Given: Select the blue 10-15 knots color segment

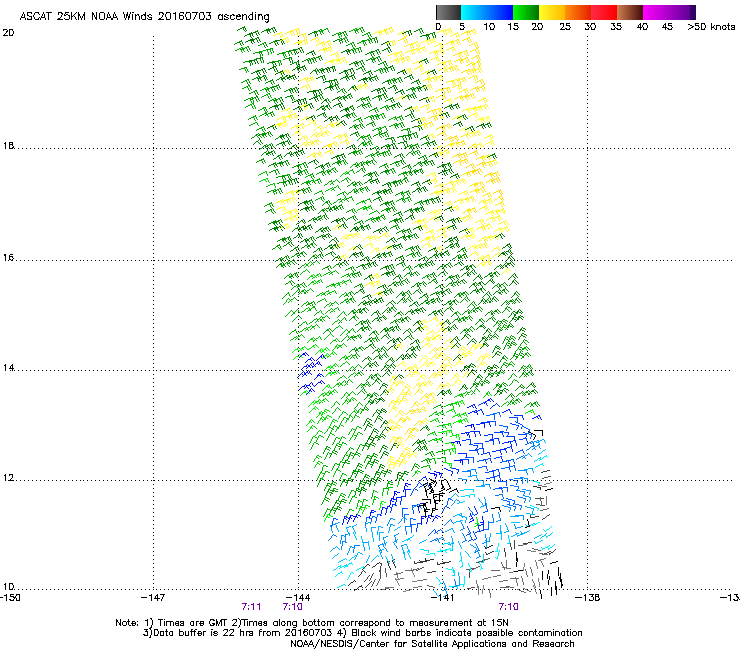Looking at the screenshot, I should [500, 12].
